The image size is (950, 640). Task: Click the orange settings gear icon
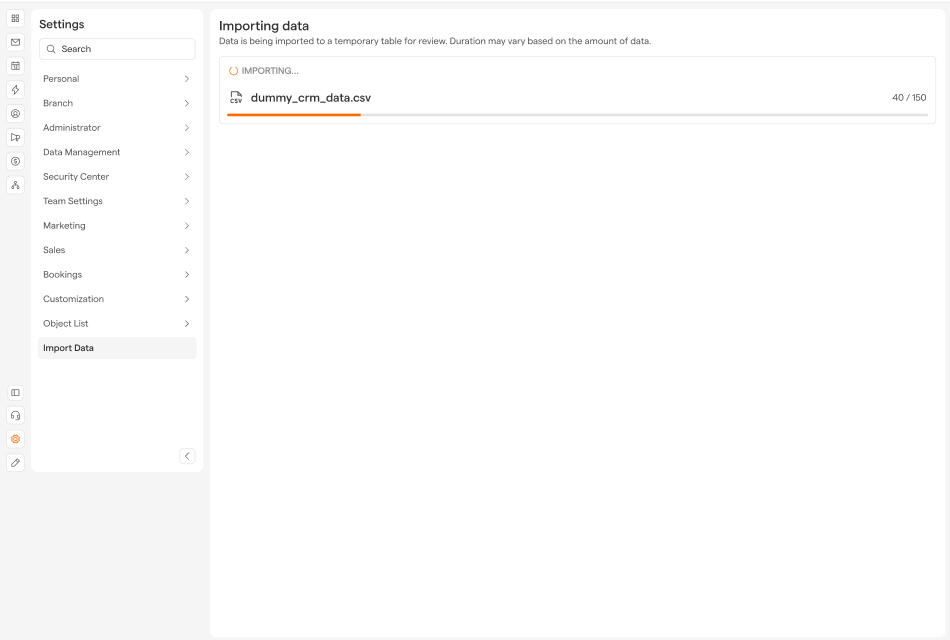15,439
